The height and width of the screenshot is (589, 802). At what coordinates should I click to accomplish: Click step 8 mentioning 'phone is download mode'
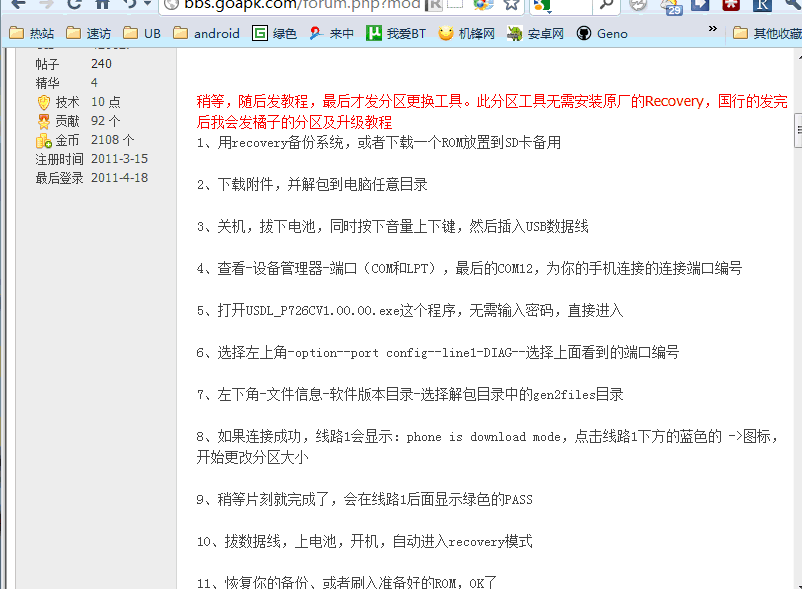pos(488,446)
